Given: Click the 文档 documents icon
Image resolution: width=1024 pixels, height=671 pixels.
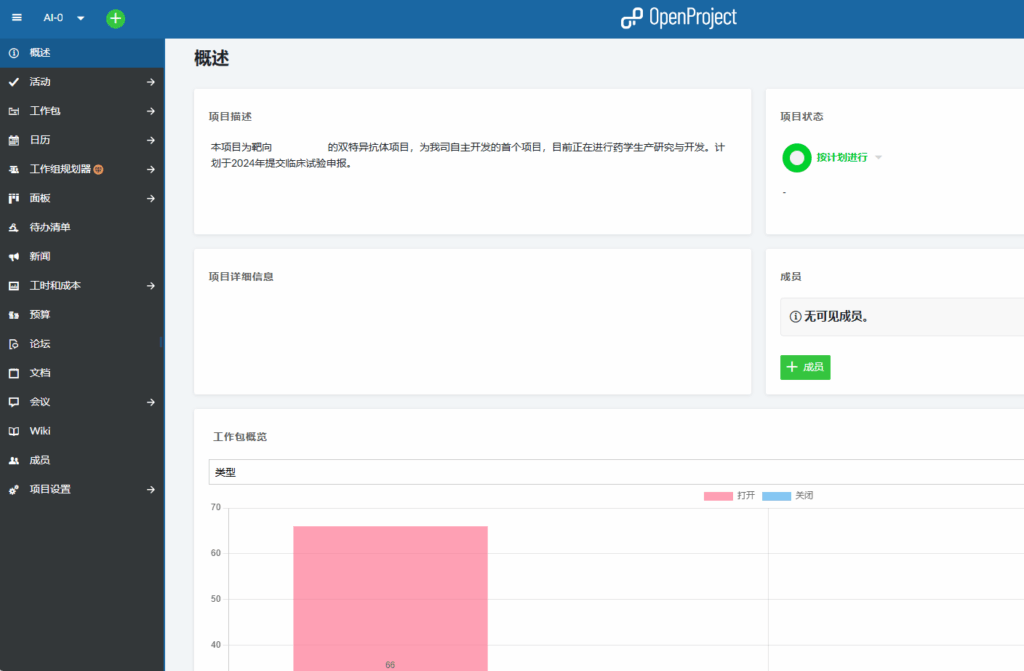Looking at the screenshot, I should point(14,373).
